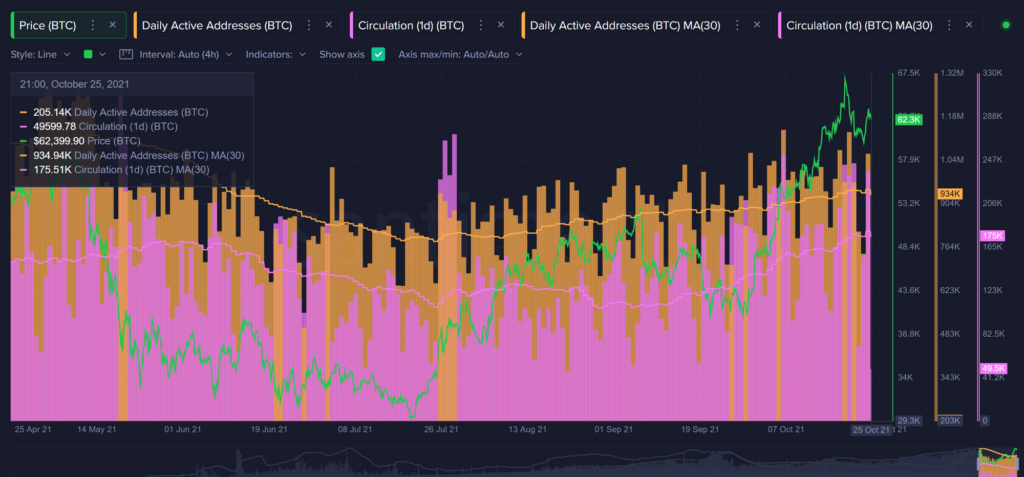Expand the Indicators dropdown
Image resolution: width=1024 pixels, height=477 pixels.
(276, 55)
